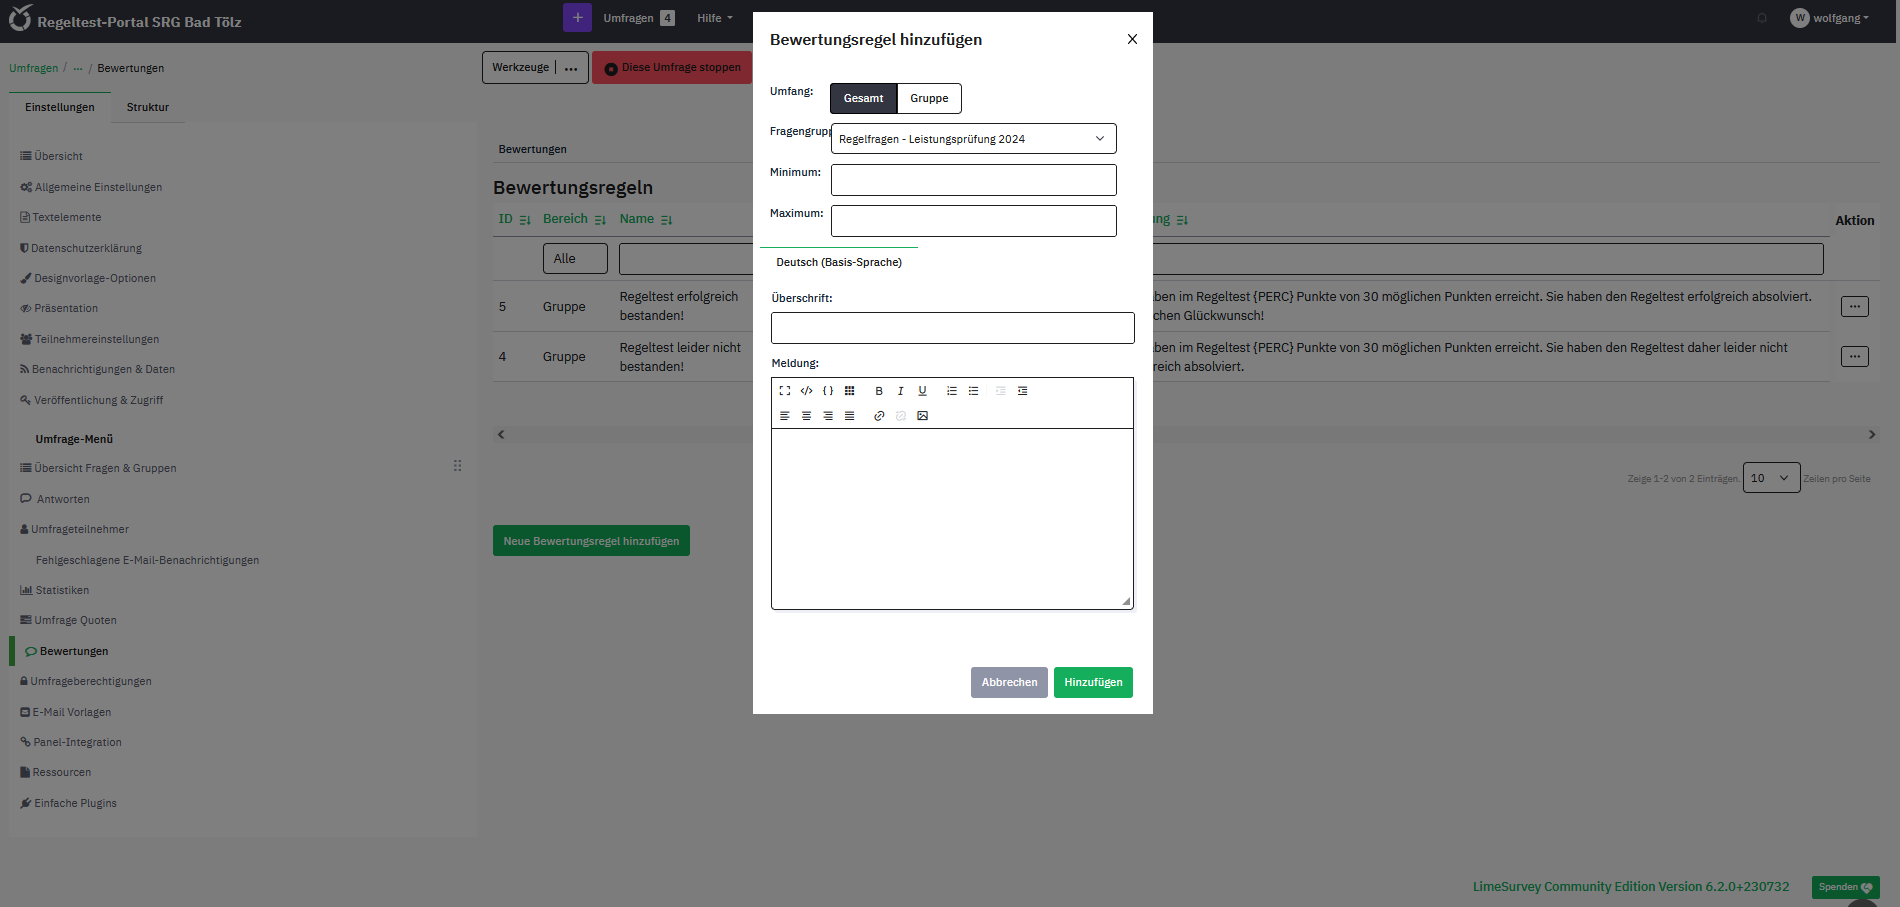This screenshot has height=907, width=1900.
Task: Open the Fragengruppe dropdown list
Action: point(973,139)
